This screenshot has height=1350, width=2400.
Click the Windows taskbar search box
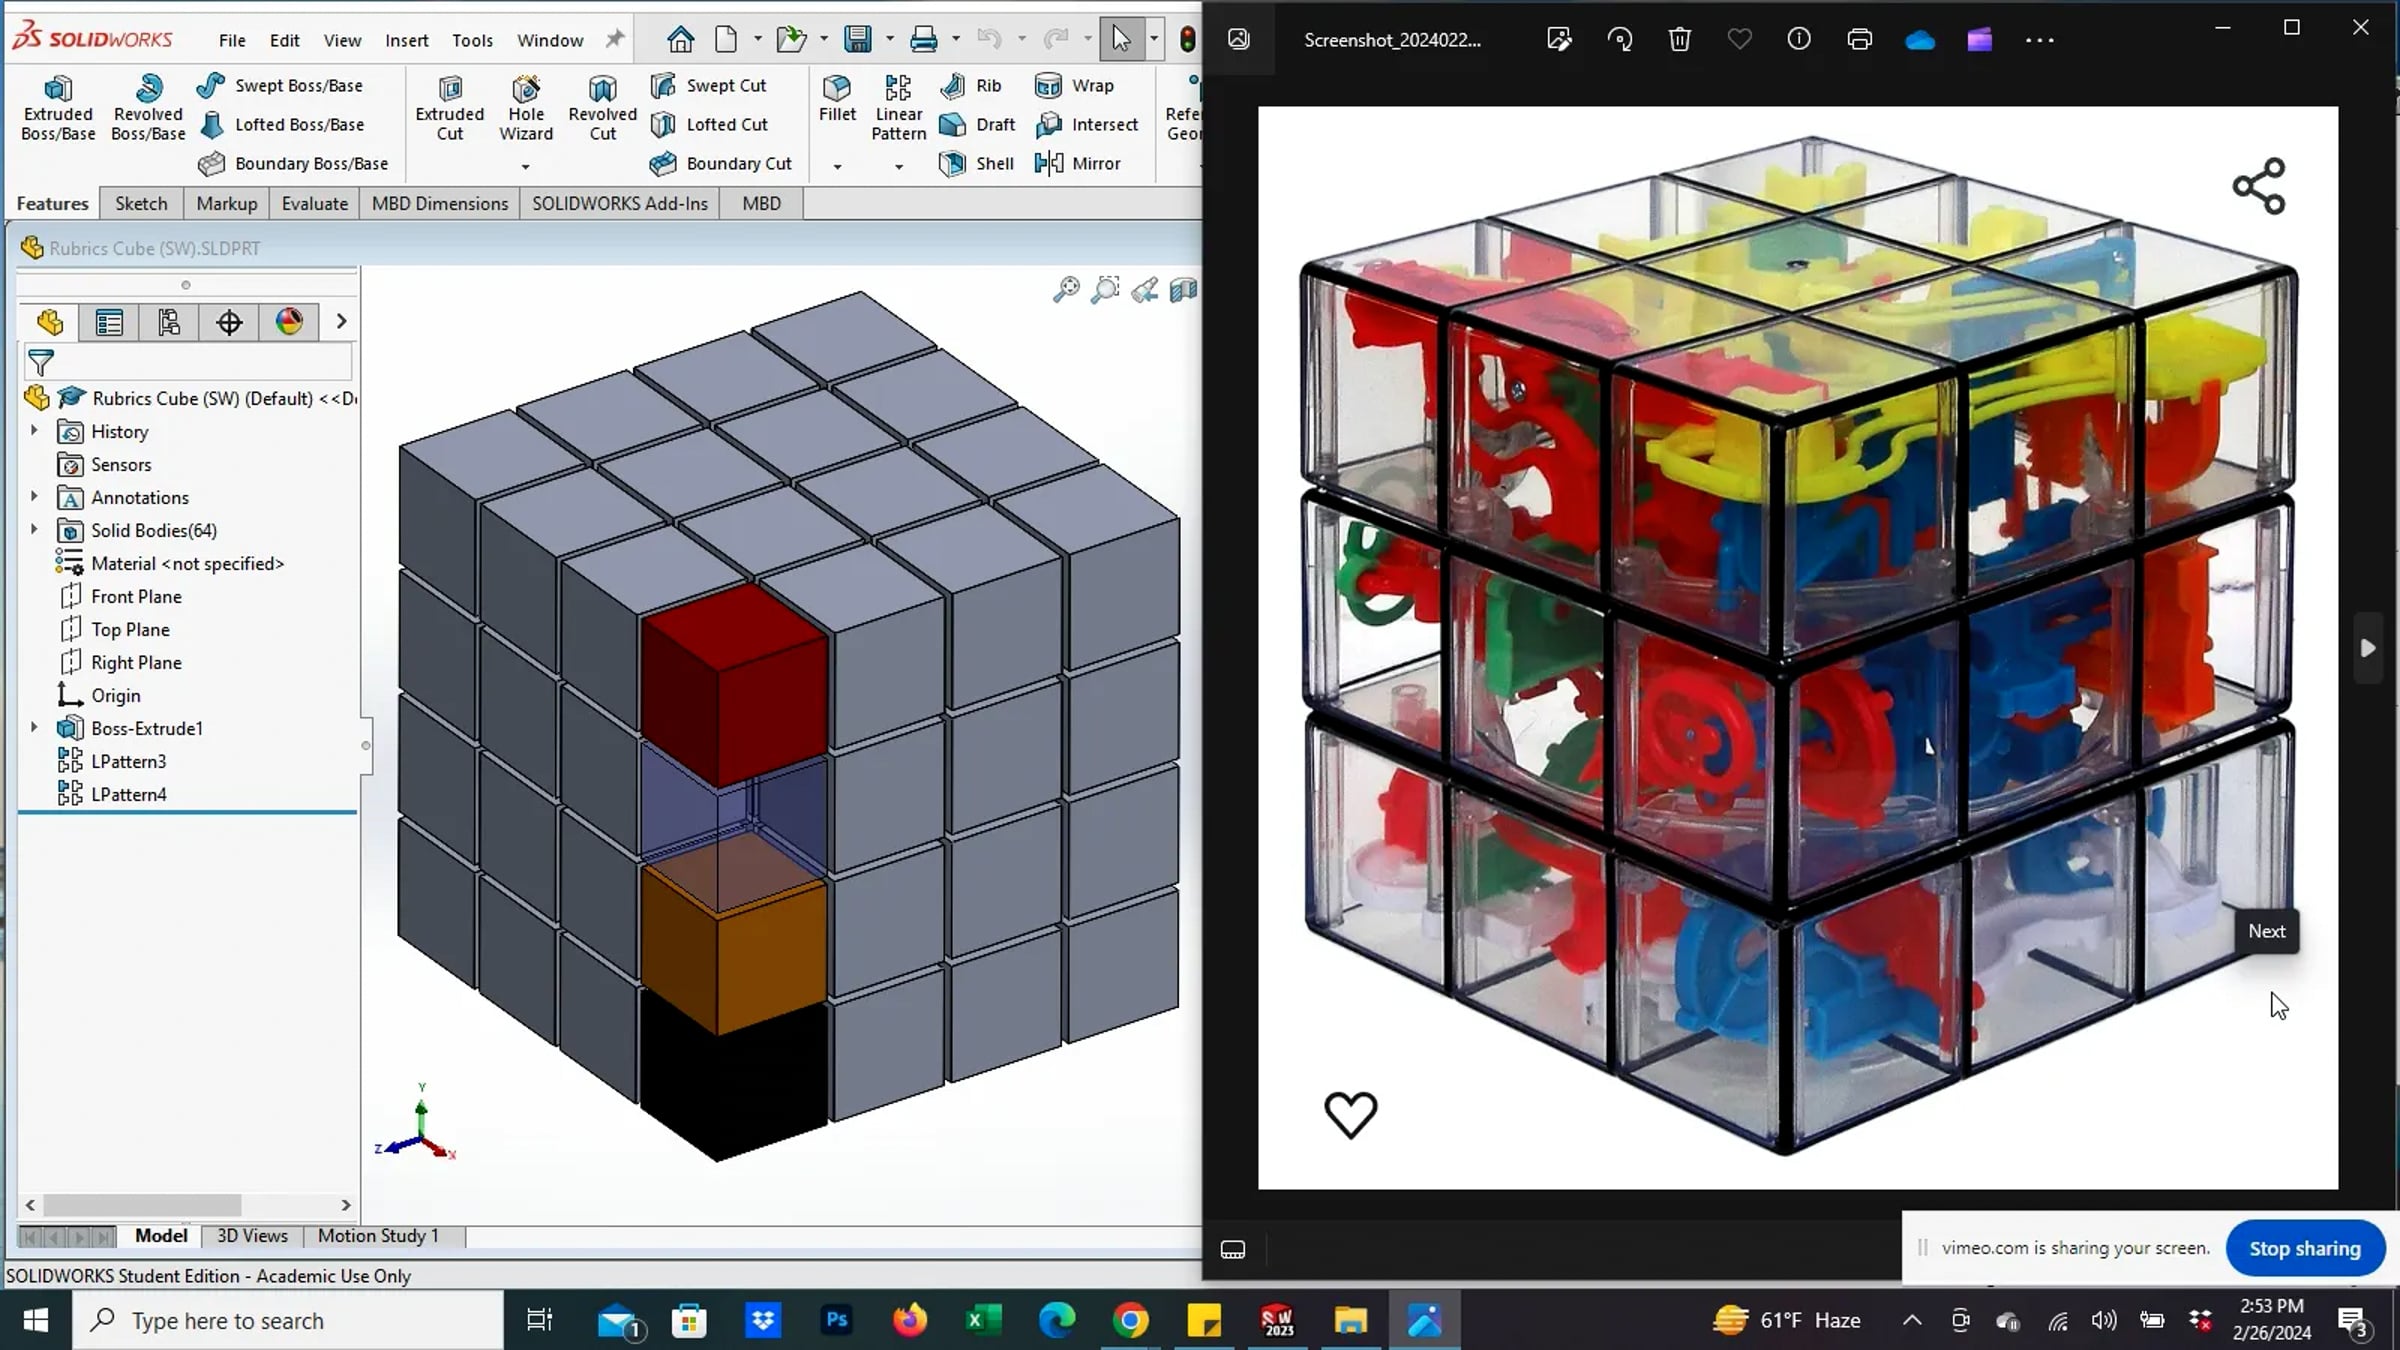tap(289, 1320)
